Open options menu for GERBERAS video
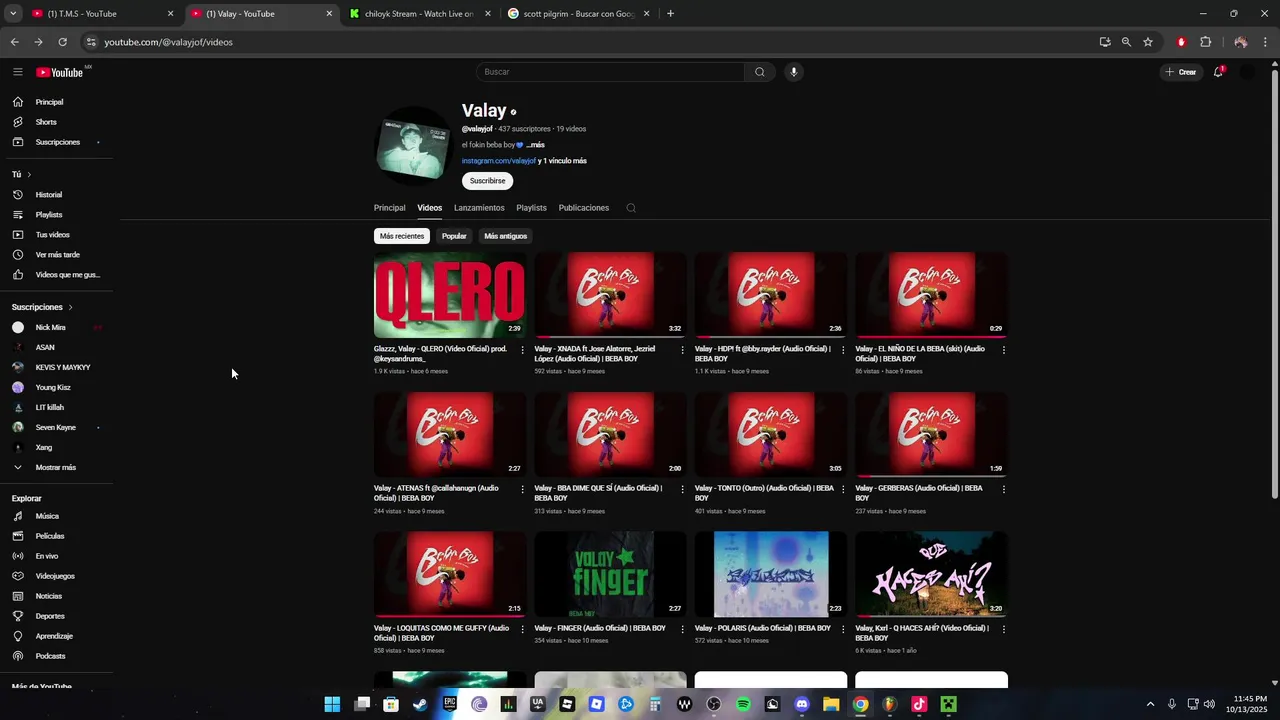The height and width of the screenshot is (720, 1280). click(x=1004, y=490)
